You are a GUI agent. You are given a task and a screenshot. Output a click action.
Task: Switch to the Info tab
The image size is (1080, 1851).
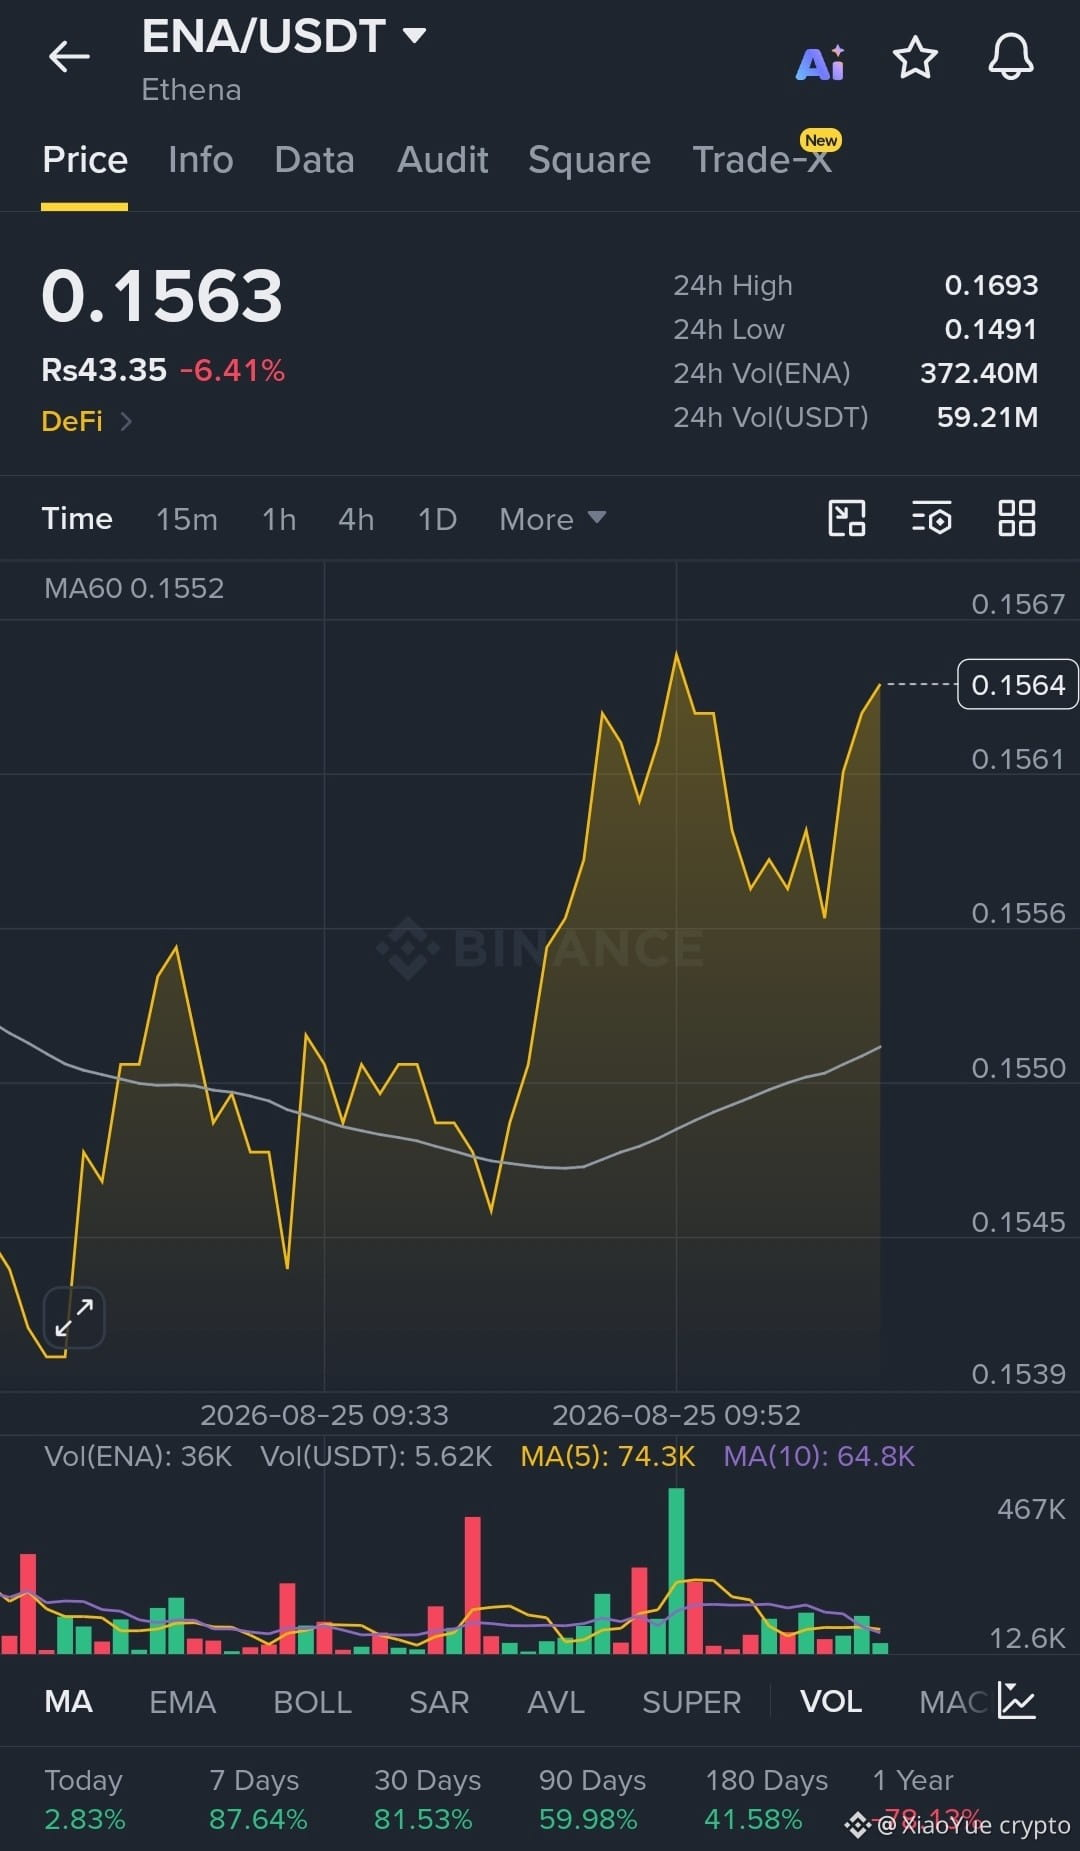(201, 160)
